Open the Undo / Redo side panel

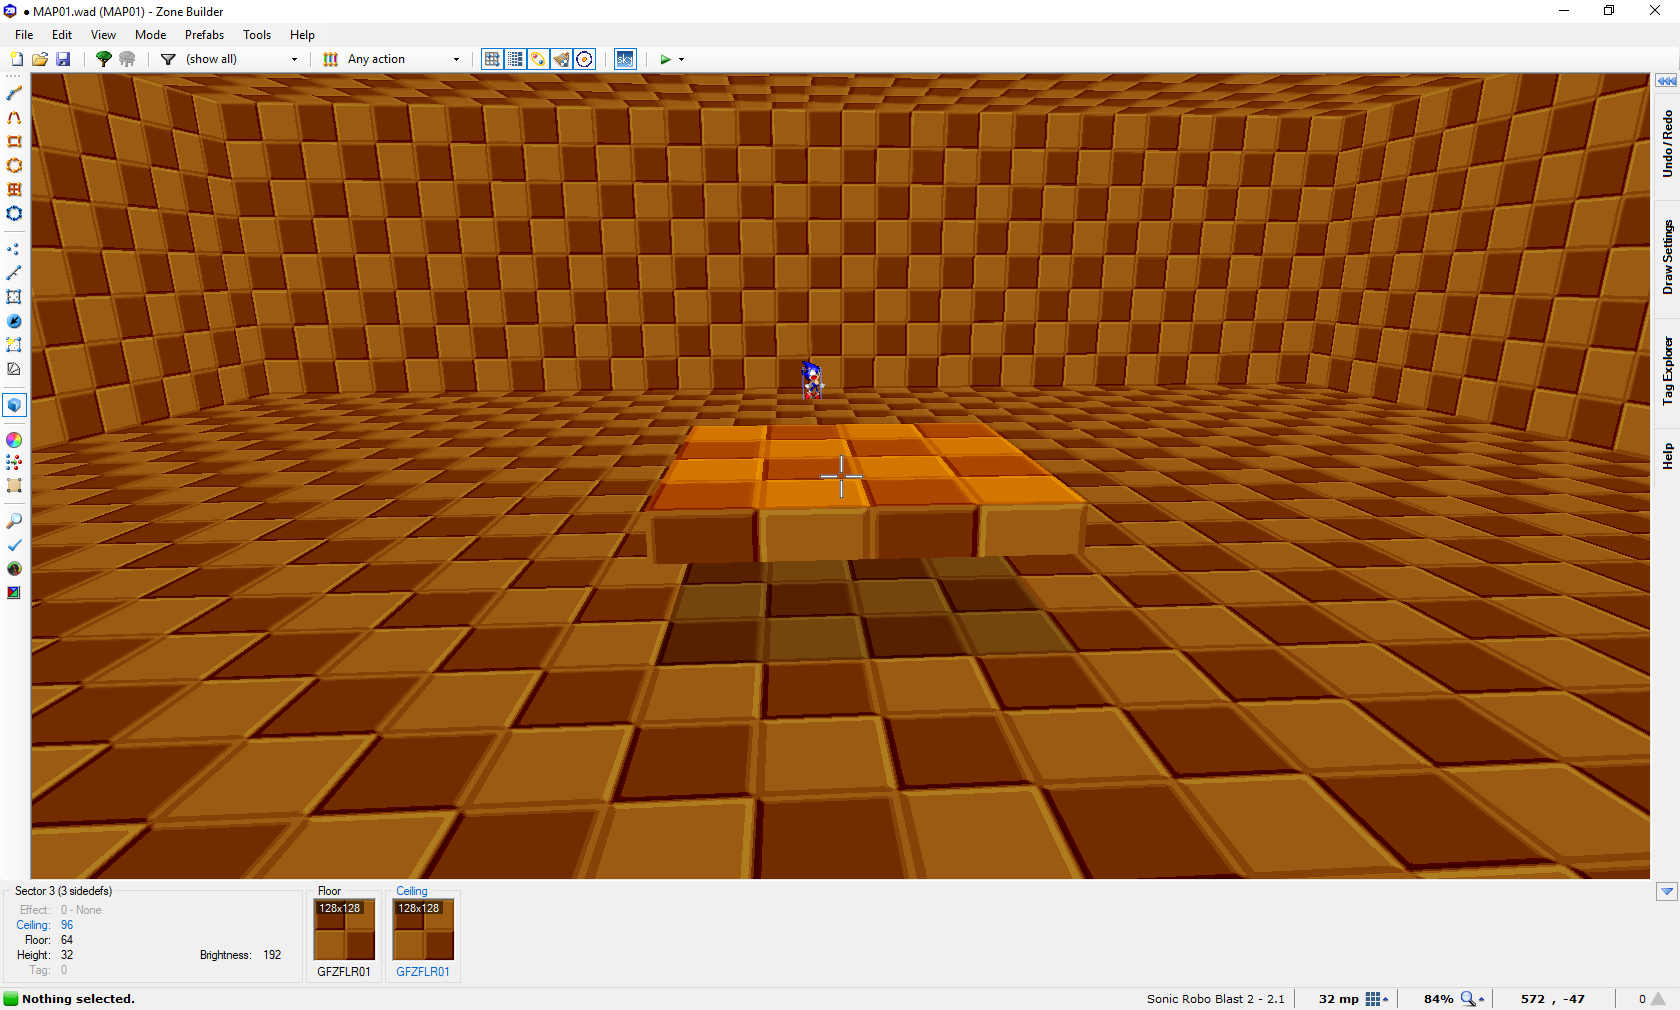point(1667,143)
